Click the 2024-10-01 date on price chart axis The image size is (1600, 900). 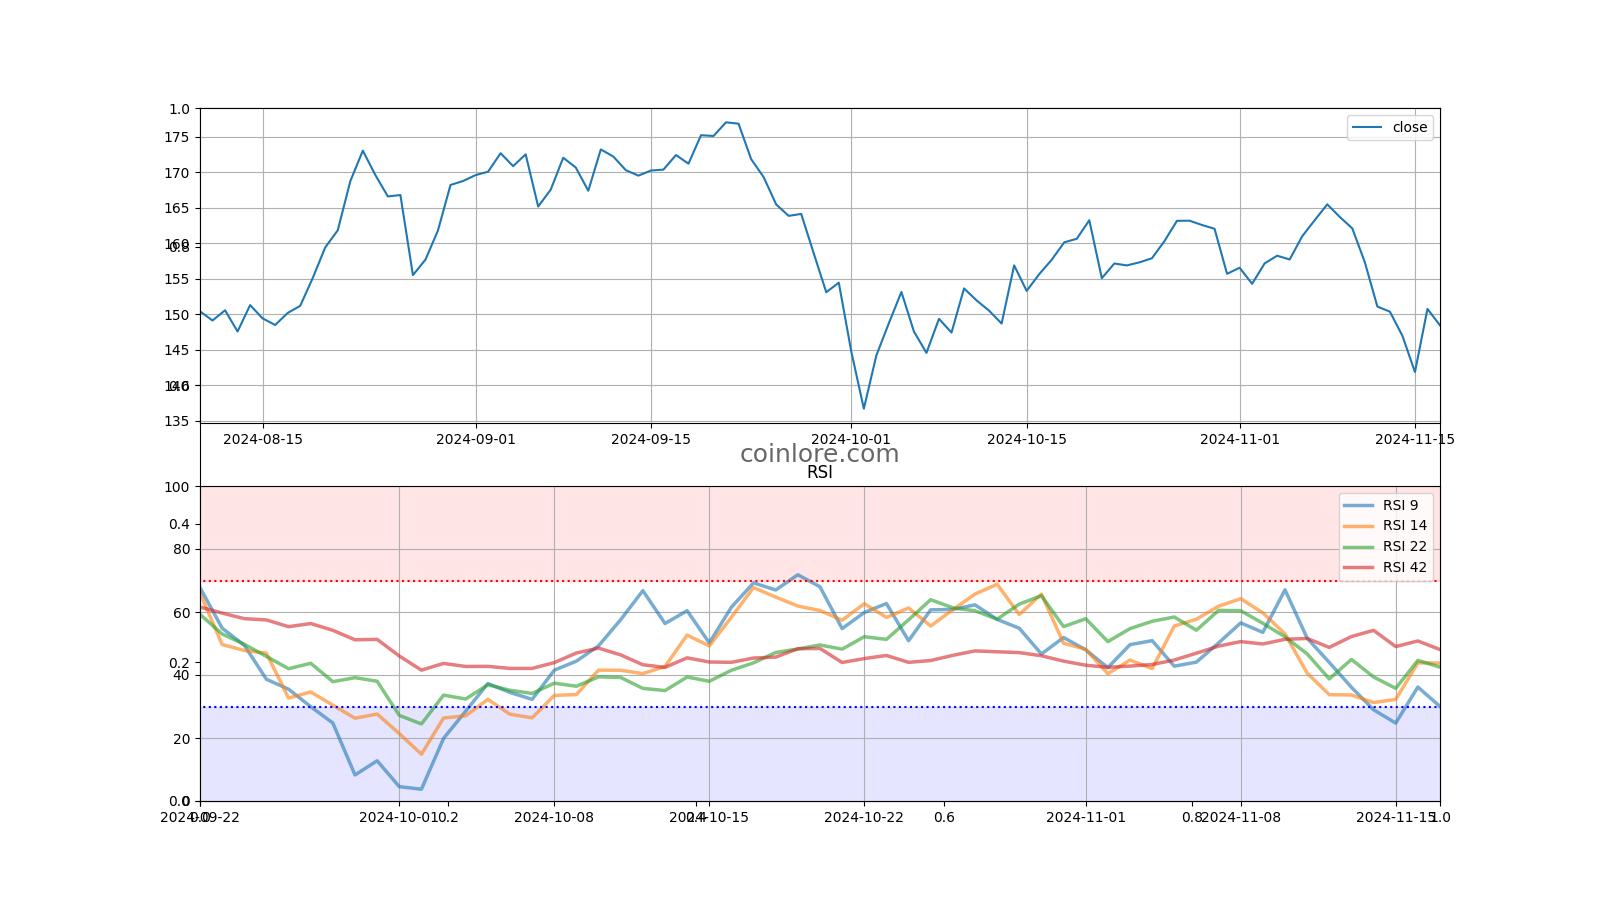(851, 439)
